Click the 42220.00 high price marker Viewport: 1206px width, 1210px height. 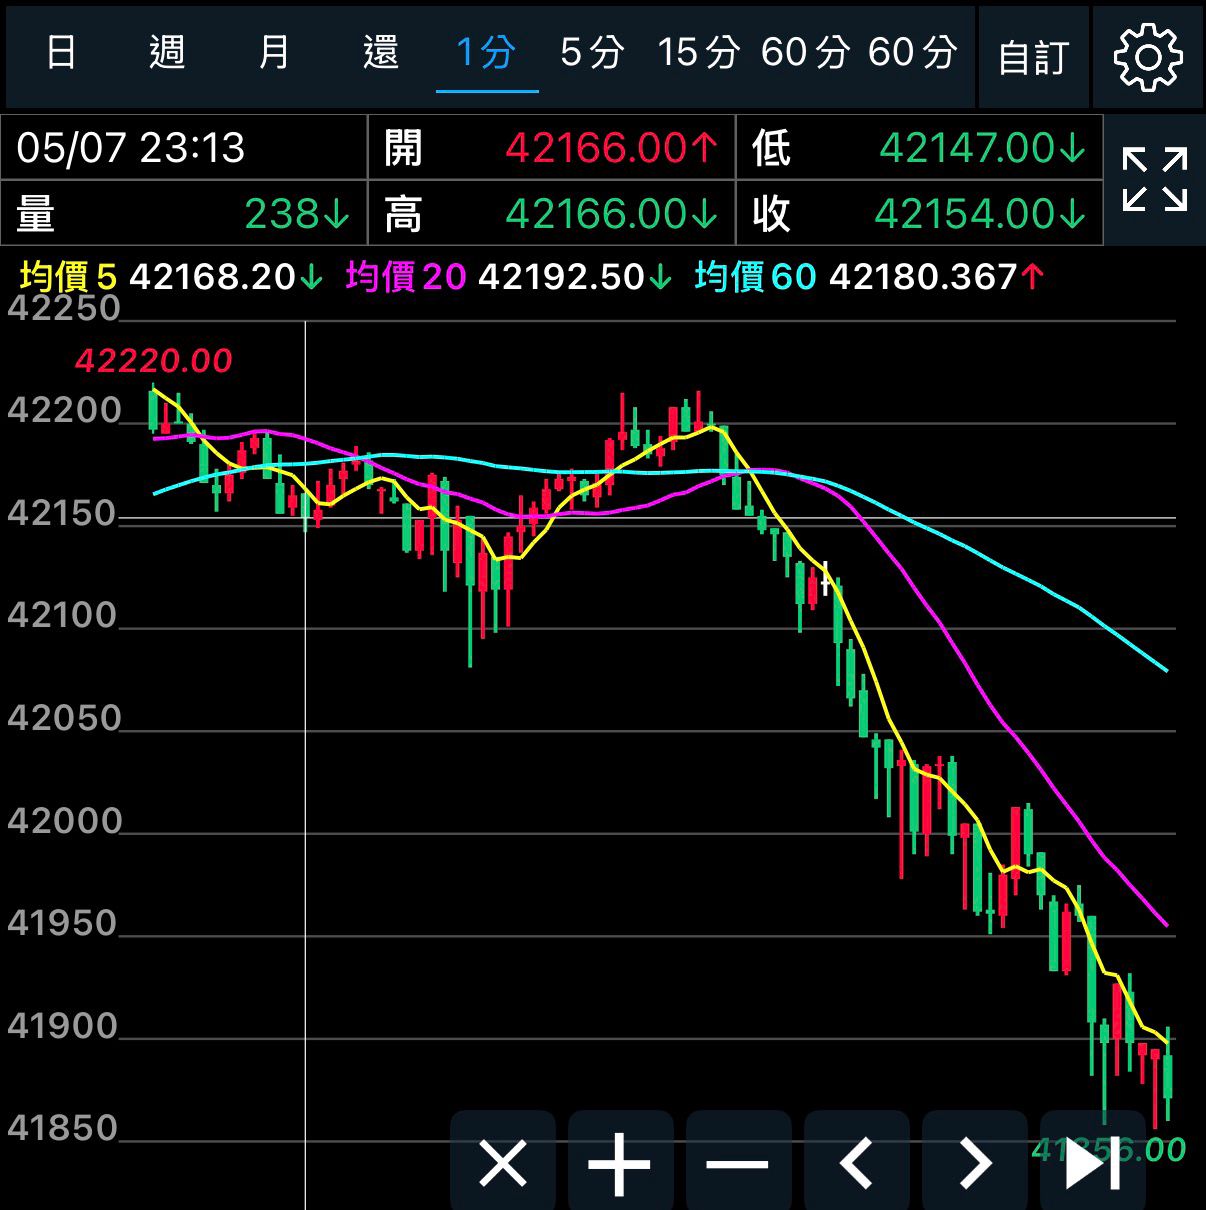pos(153,360)
